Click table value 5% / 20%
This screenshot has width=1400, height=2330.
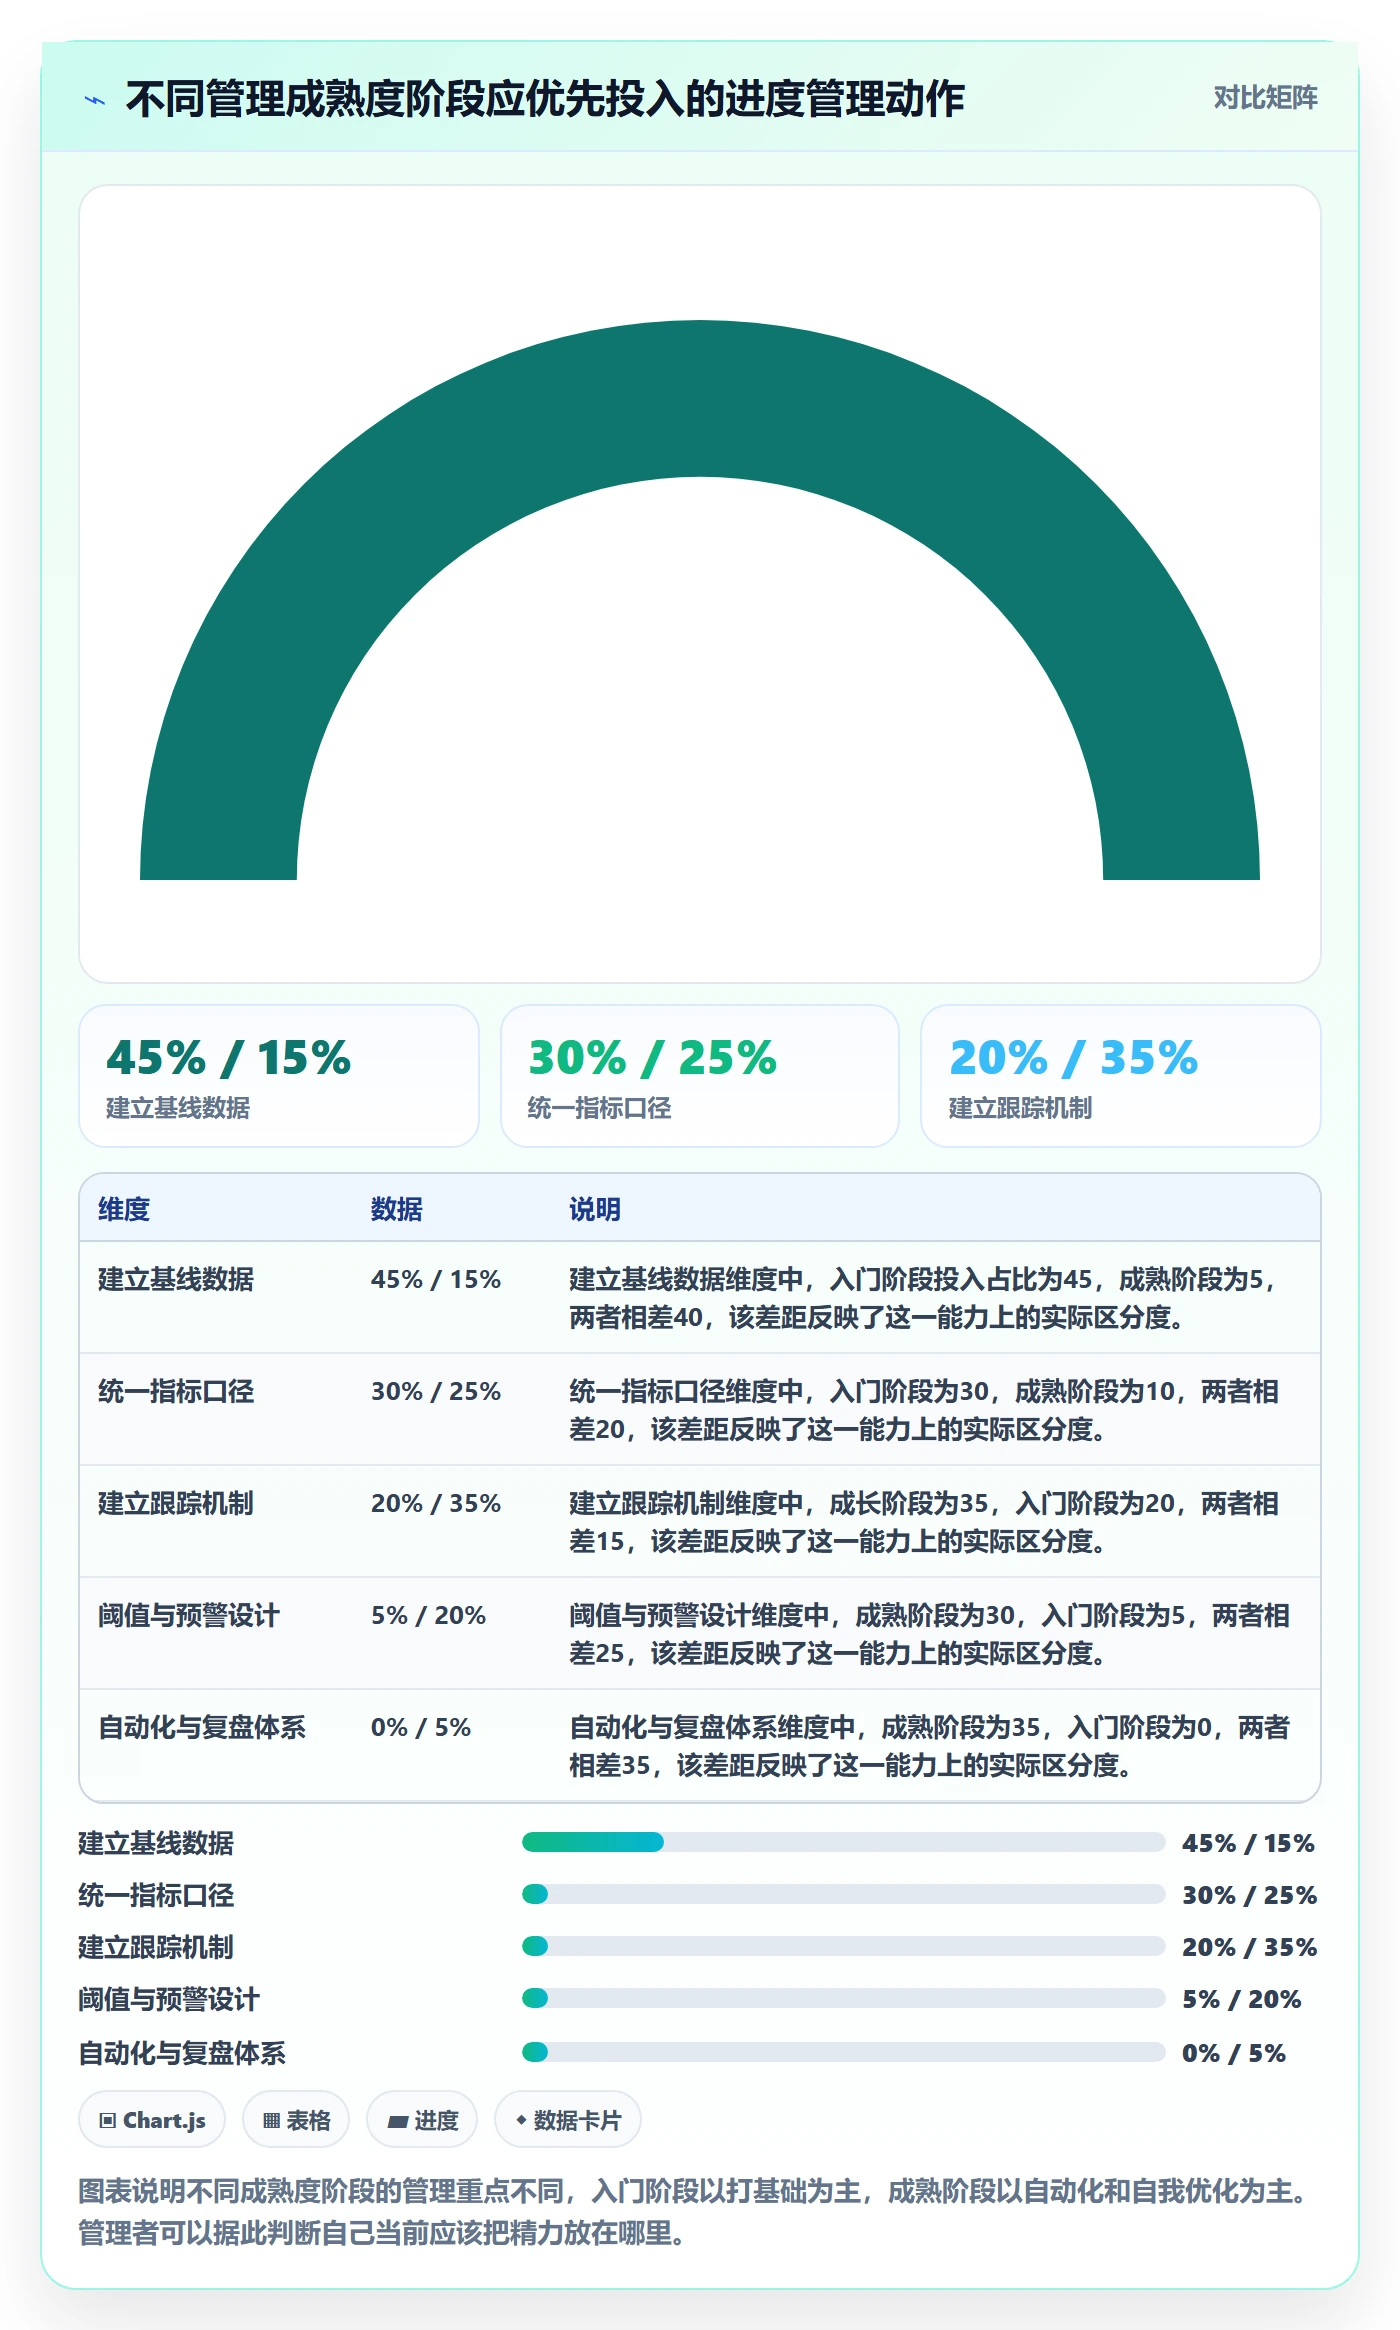point(428,1615)
